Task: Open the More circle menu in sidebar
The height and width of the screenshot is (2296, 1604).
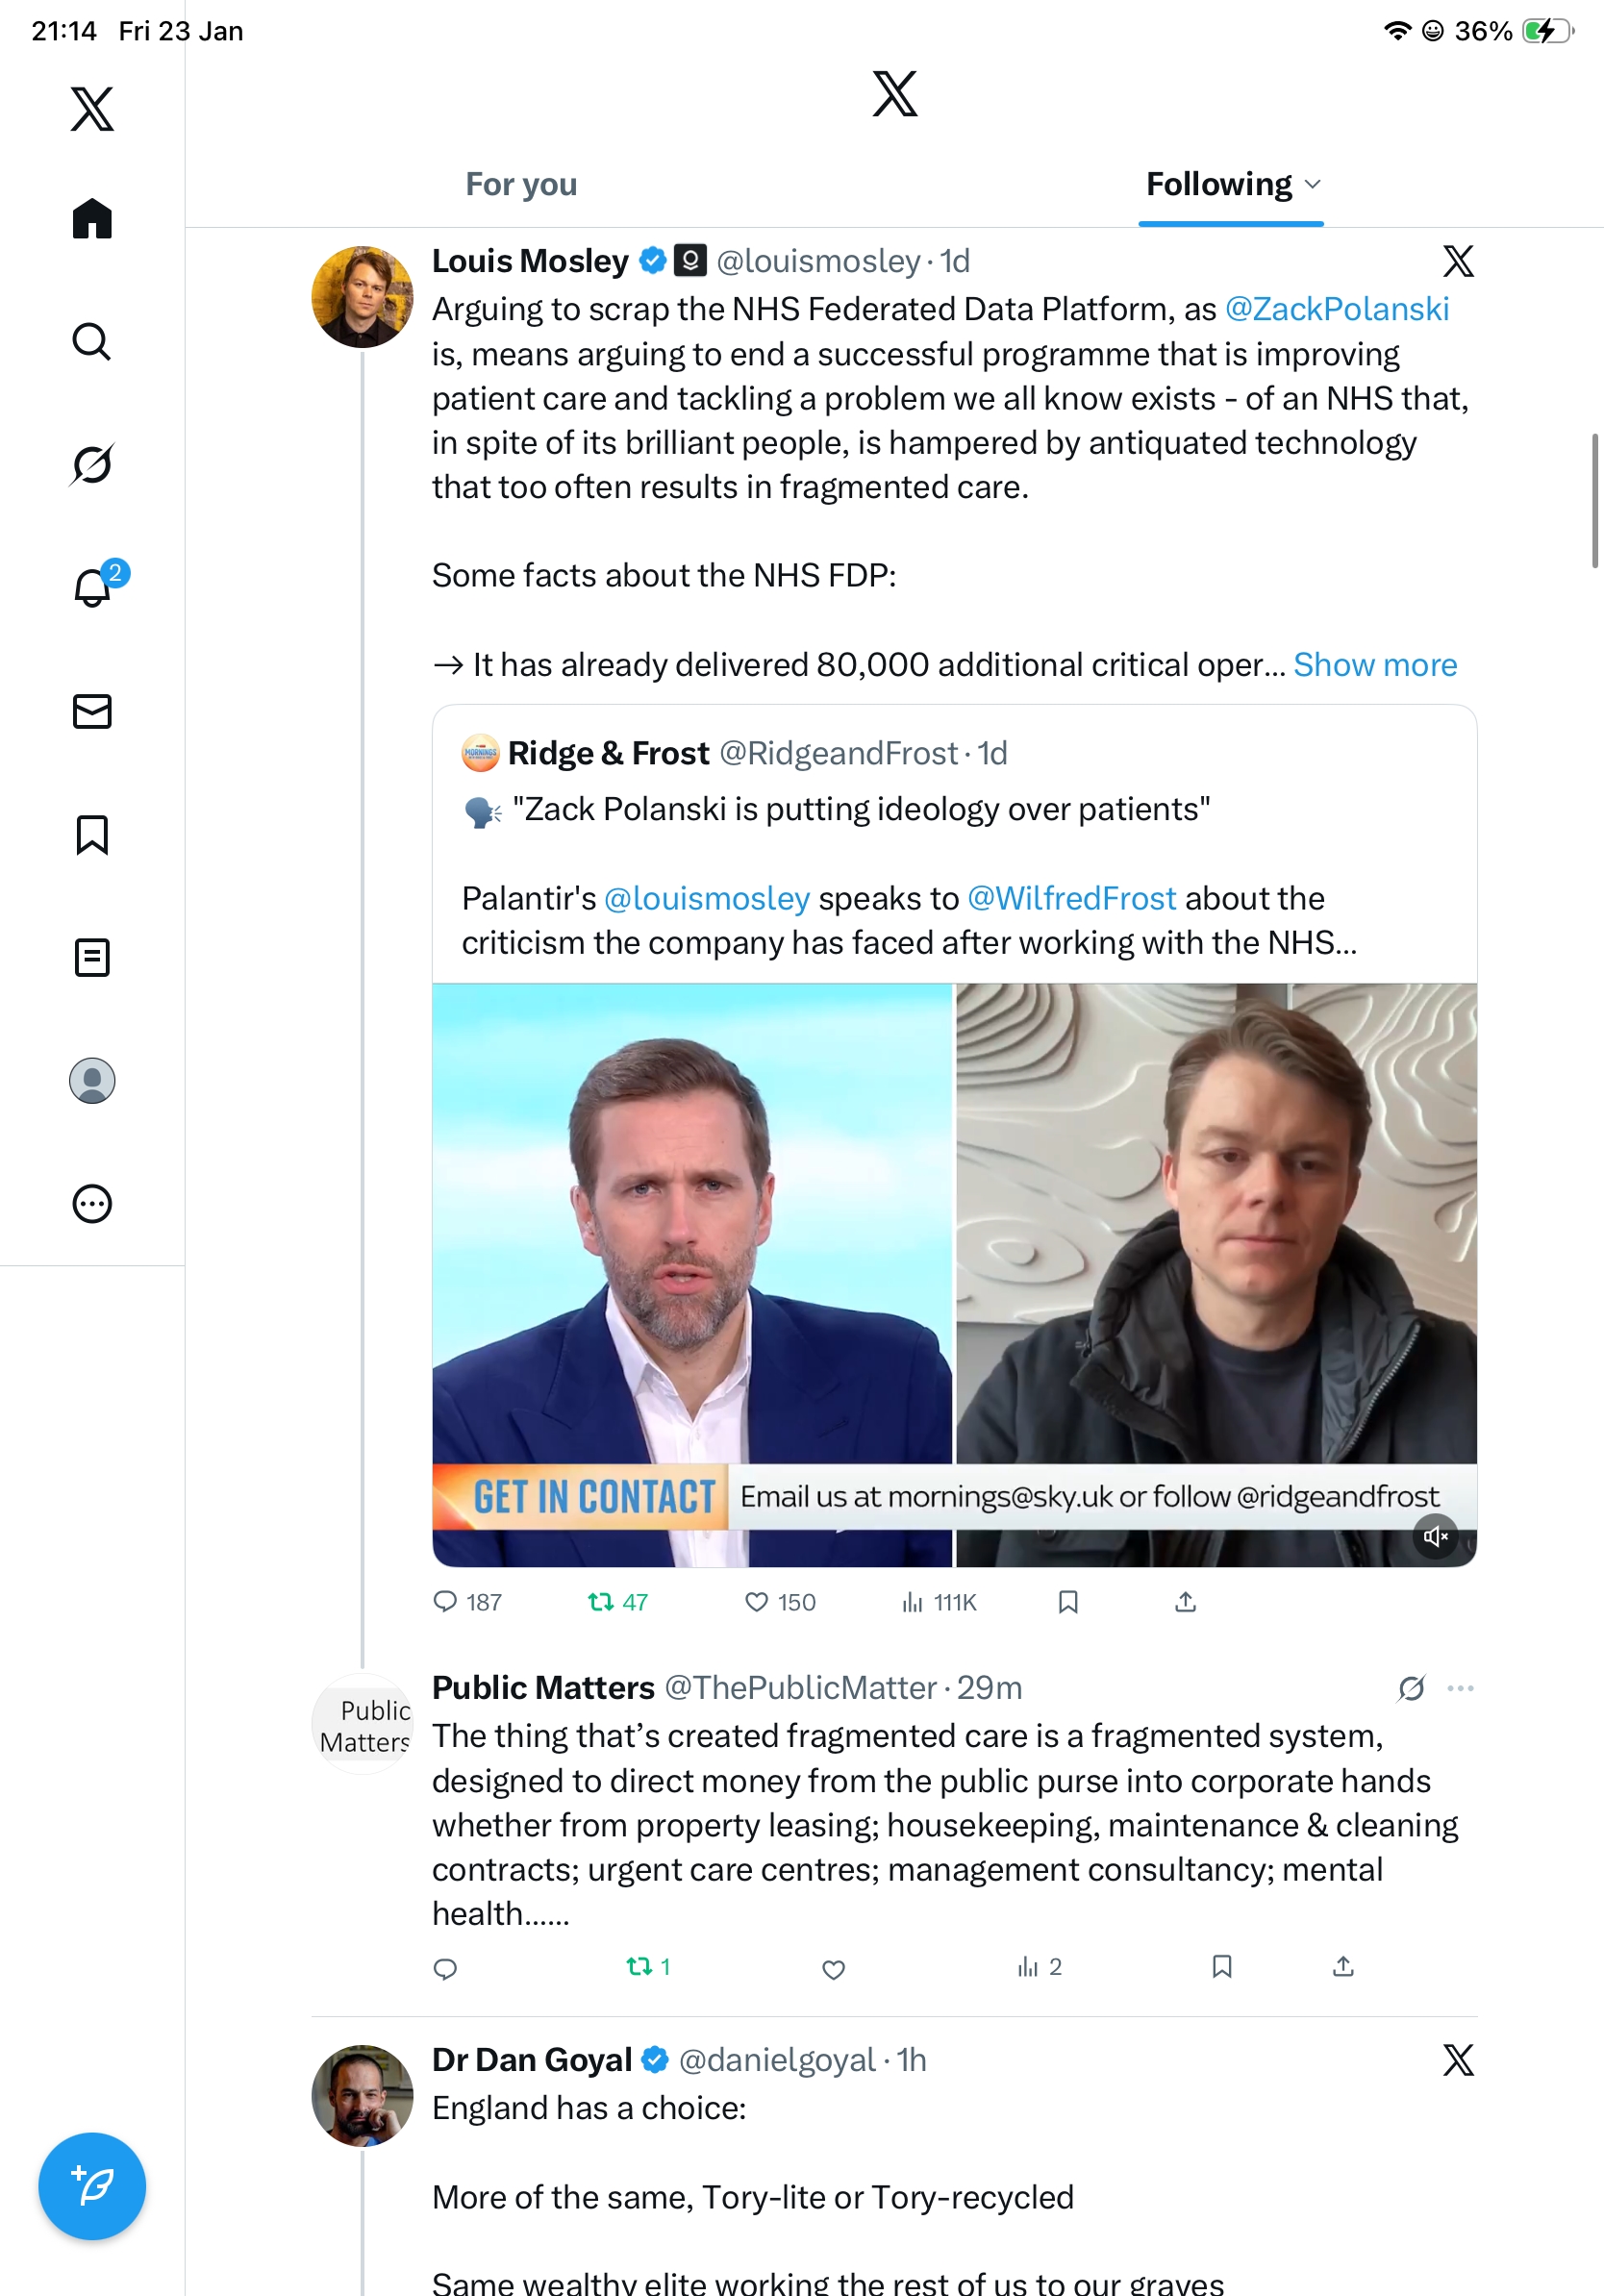Action: click(92, 1204)
